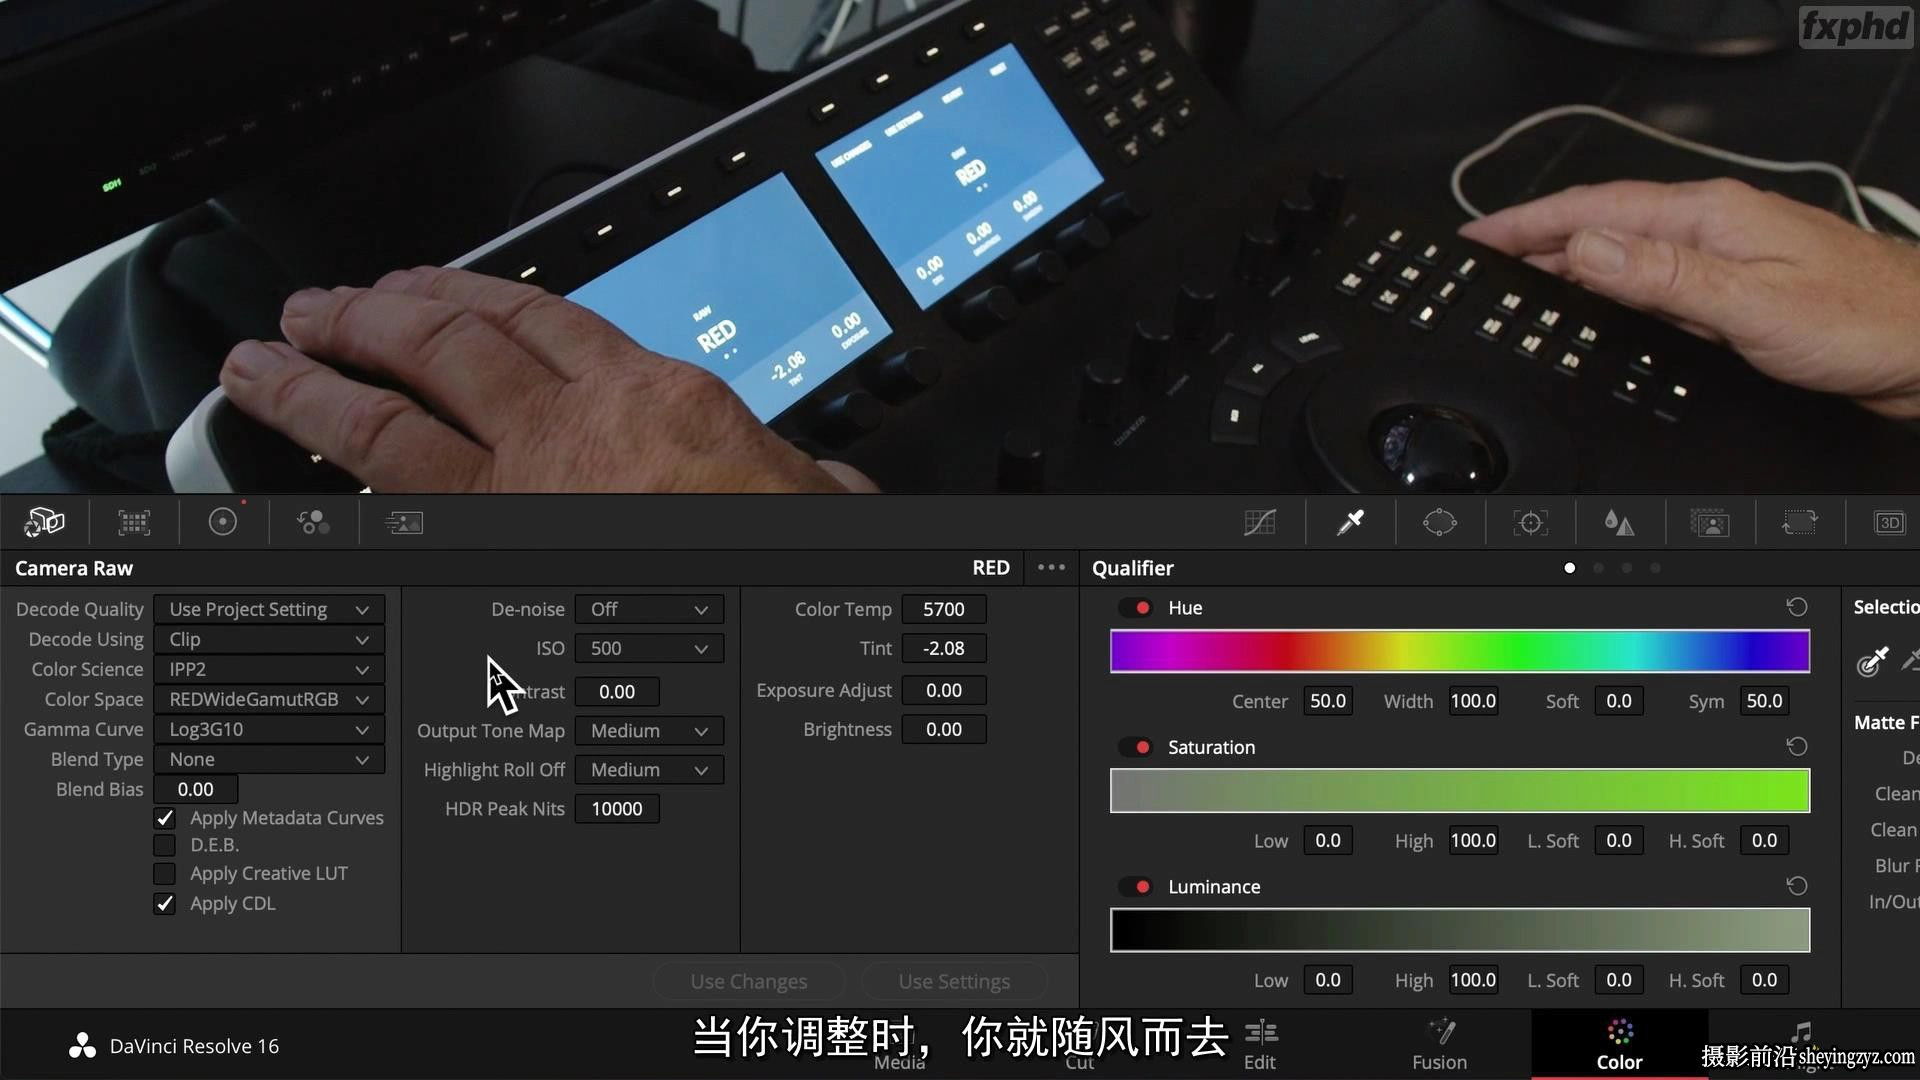Image resolution: width=1920 pixels, height=1080 pixels.
Task: Toggle the Hue qualifier on/off
Action: point(1136,608)
